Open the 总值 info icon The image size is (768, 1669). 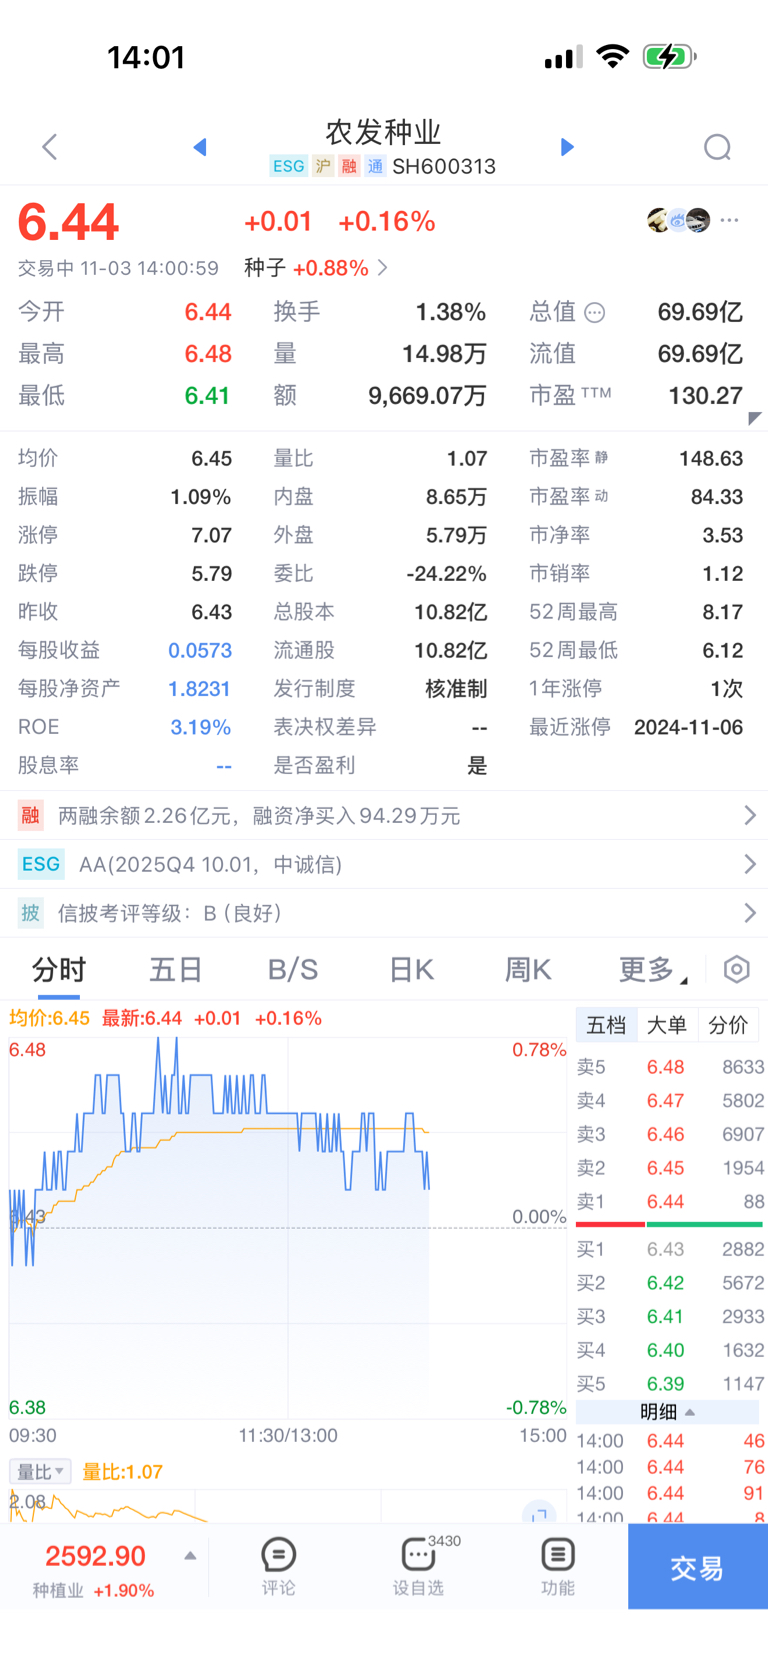pyautogui.click(x=595, y=313)
